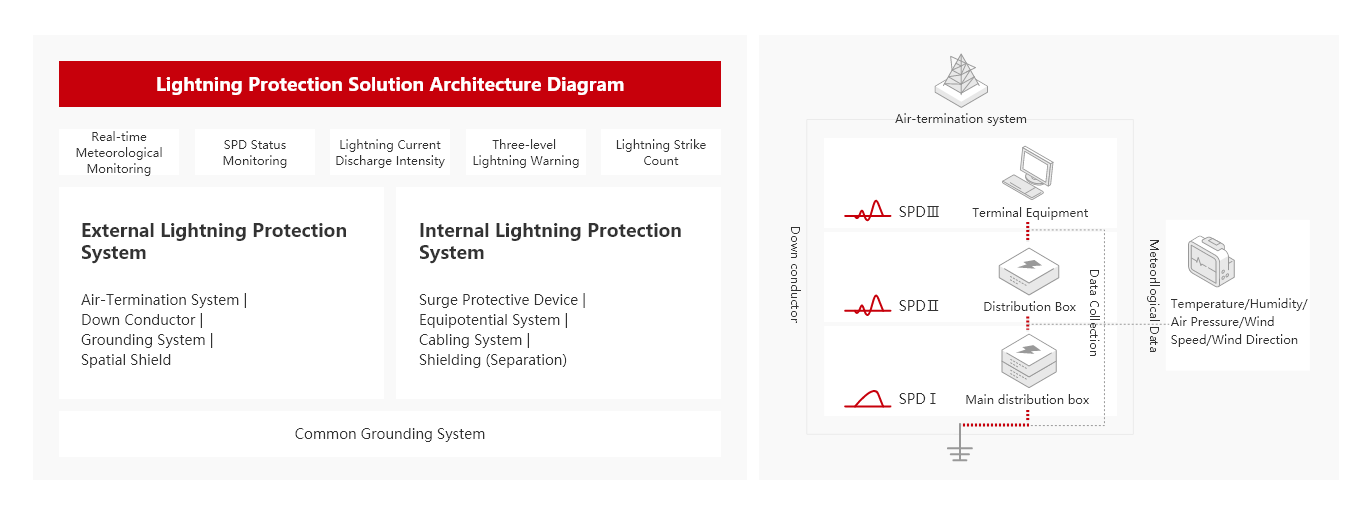Click the SPD II surge waveform icon

pos(867,305)
